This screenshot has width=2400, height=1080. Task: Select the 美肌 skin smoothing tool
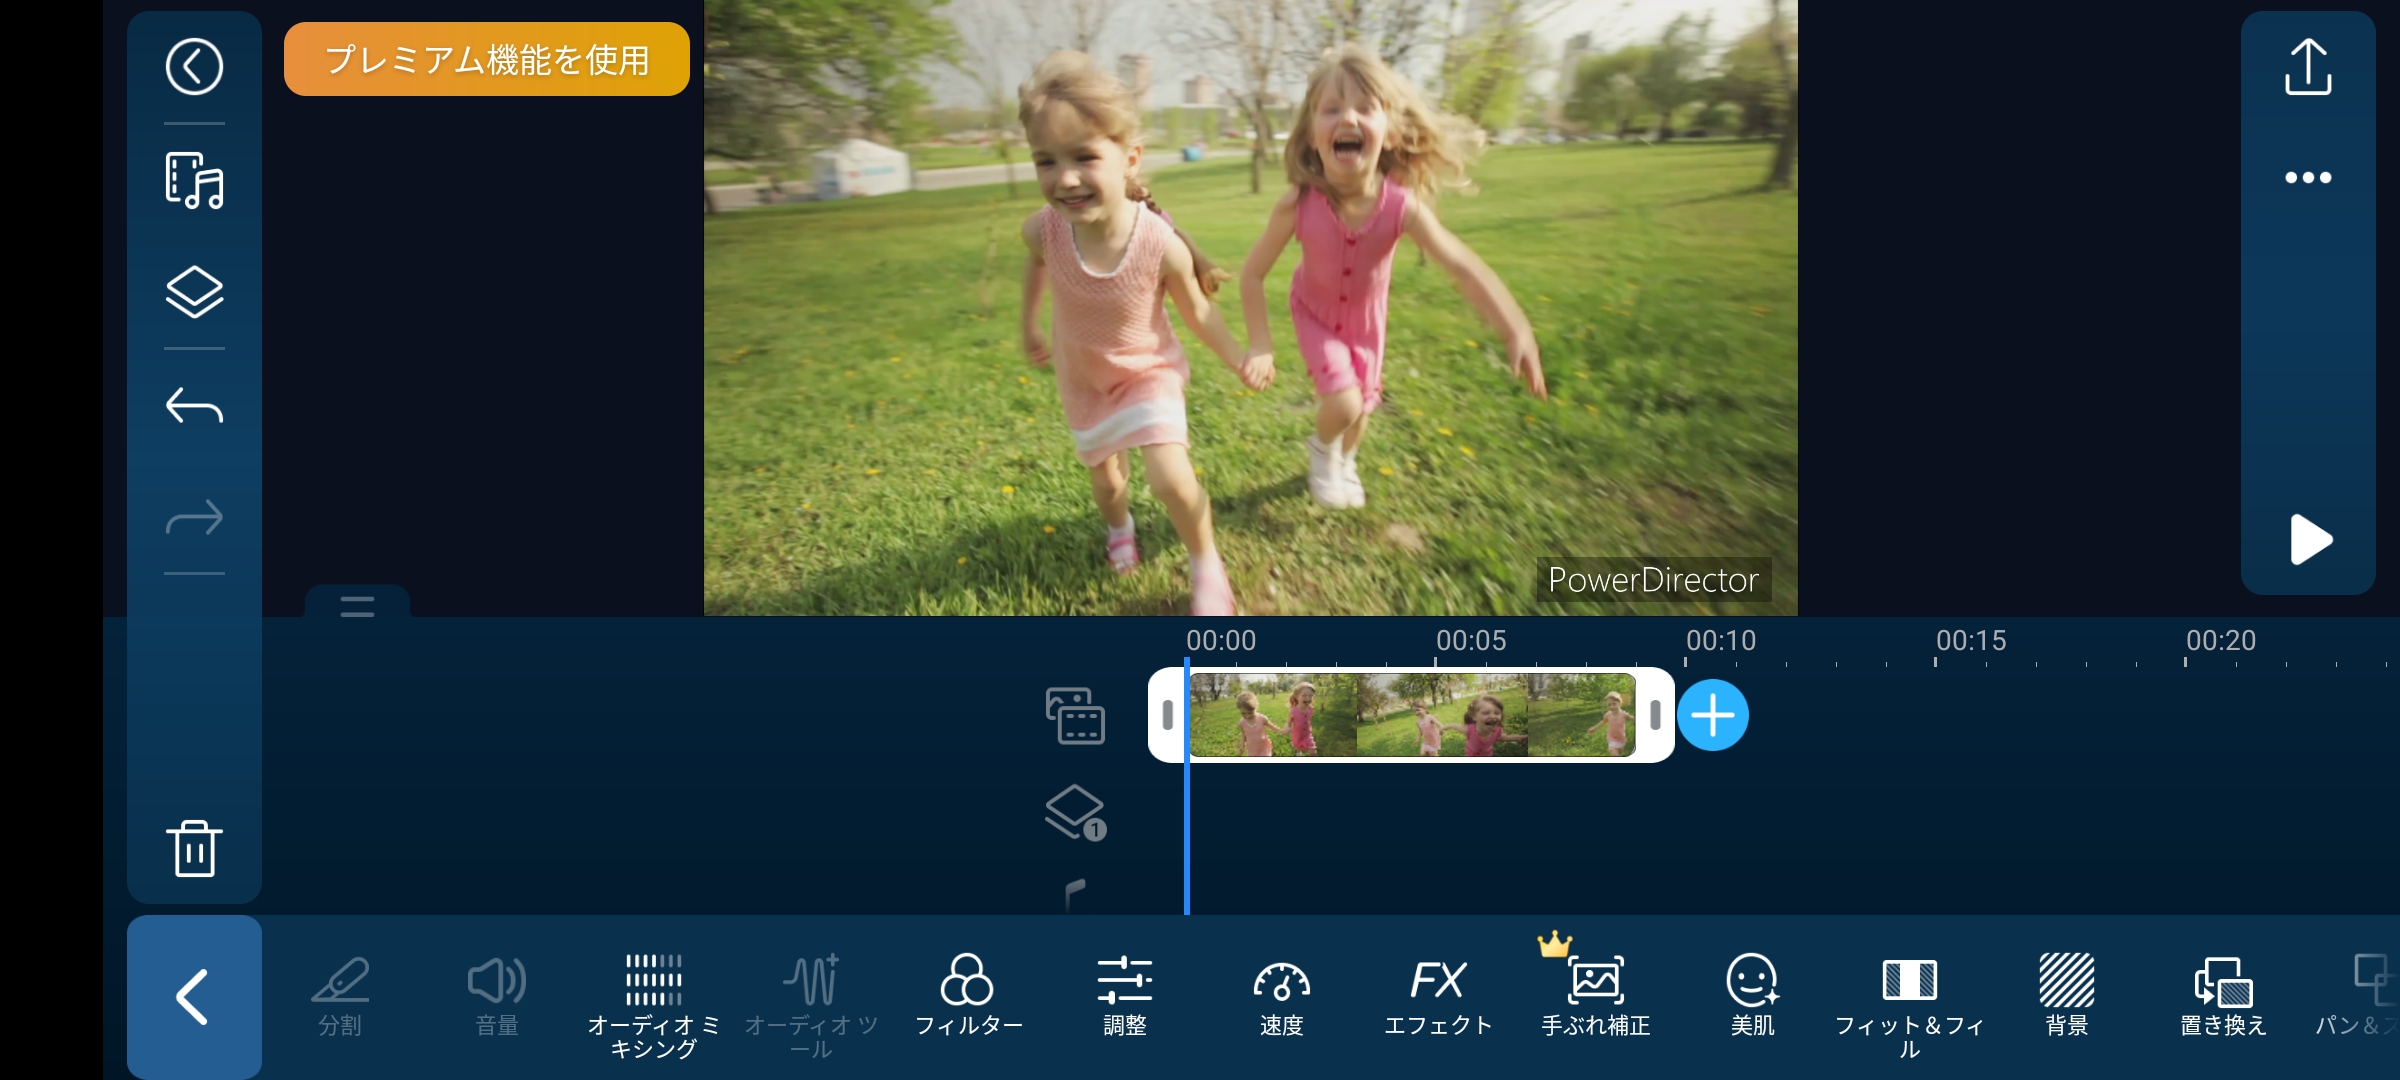(x=1752, y=996)
